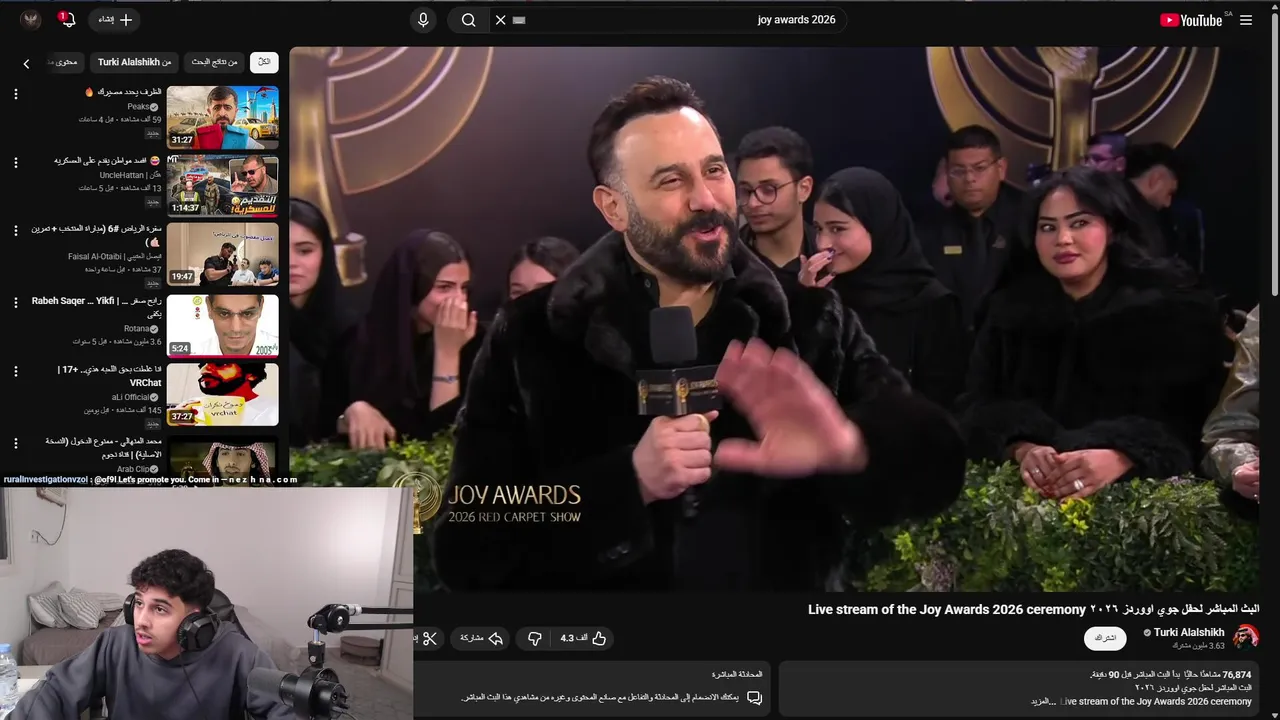Viewport: 1280px width, 720px height.
Task: Open the Rotana Rabeh Saqer video thumbnail, duration 5:24
Action: pos(223,325)
